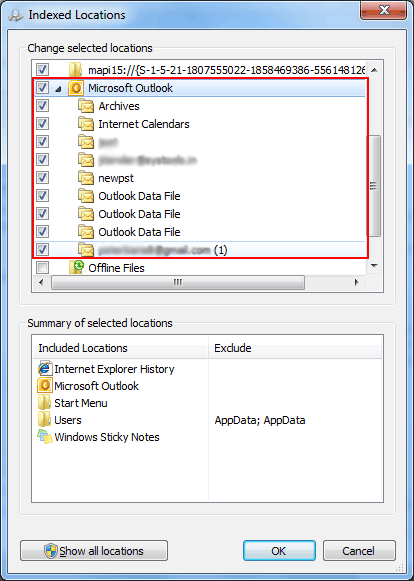This screenshot has height=581, width=414.
Task: Collapse the Microsoft Outlook tree node
Action: coord(59,89)
